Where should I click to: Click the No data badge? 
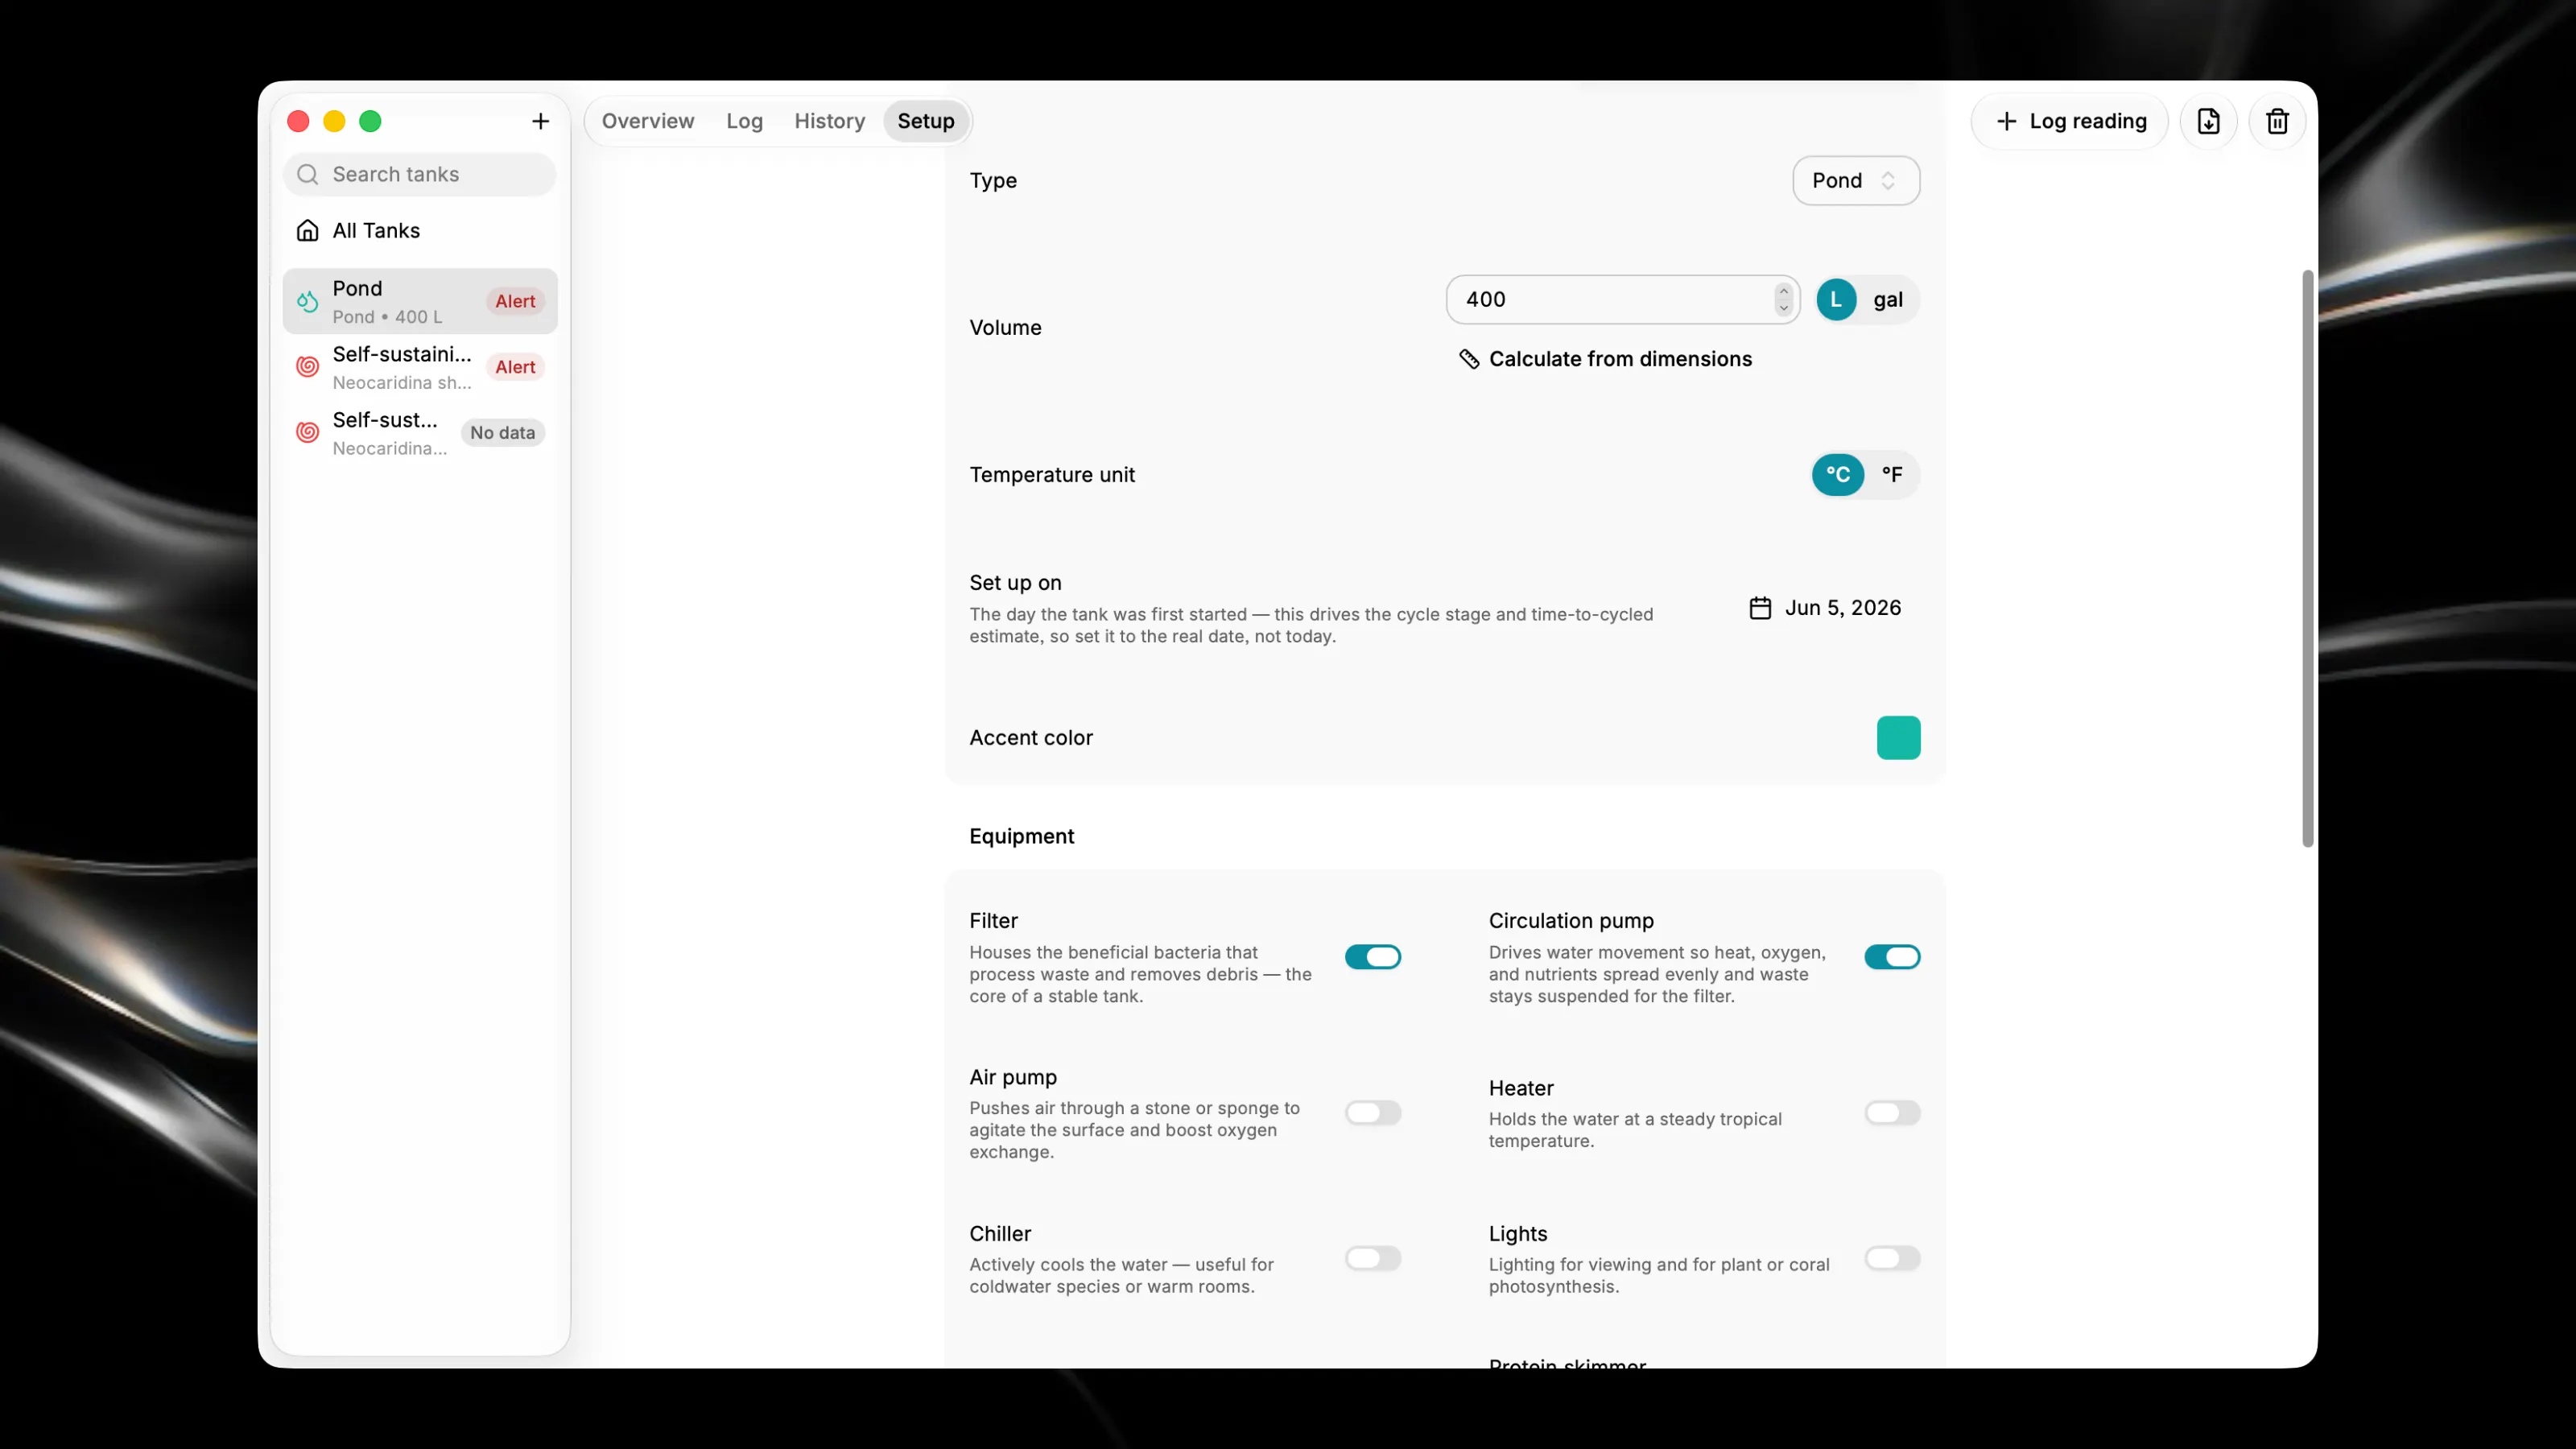[502, 433]
